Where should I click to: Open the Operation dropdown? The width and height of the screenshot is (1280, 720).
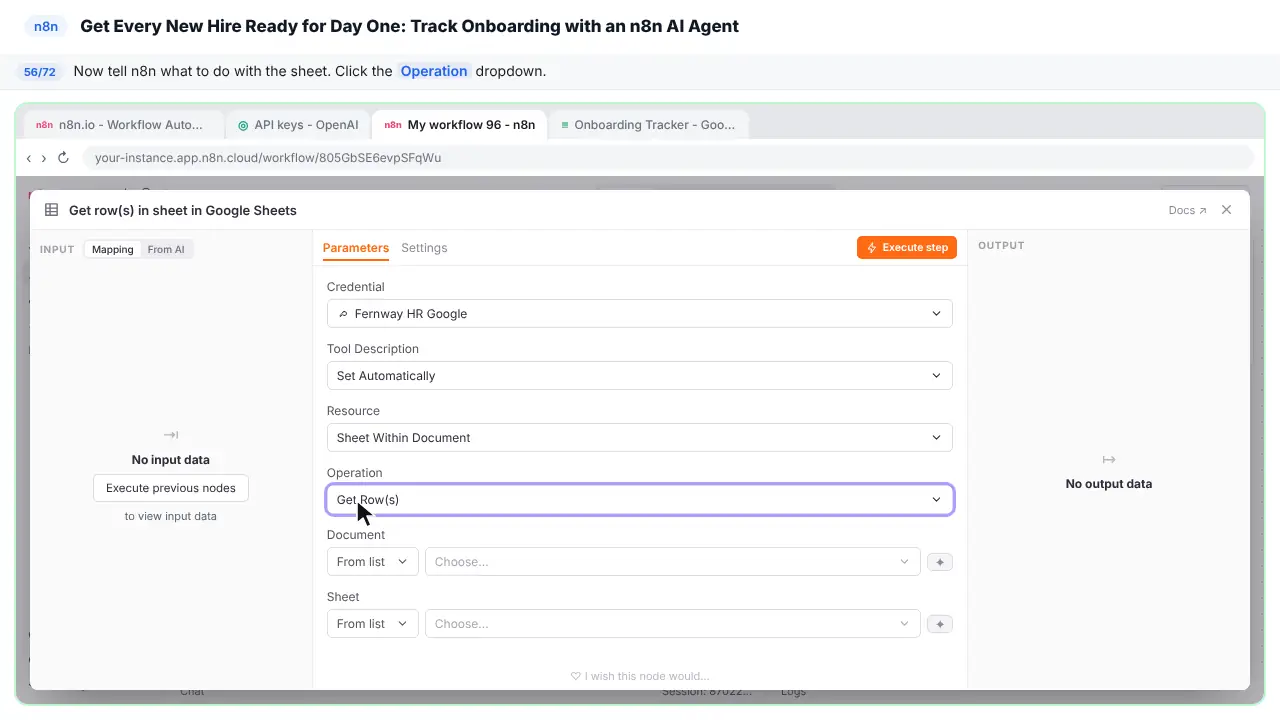(x=639, y=500)
